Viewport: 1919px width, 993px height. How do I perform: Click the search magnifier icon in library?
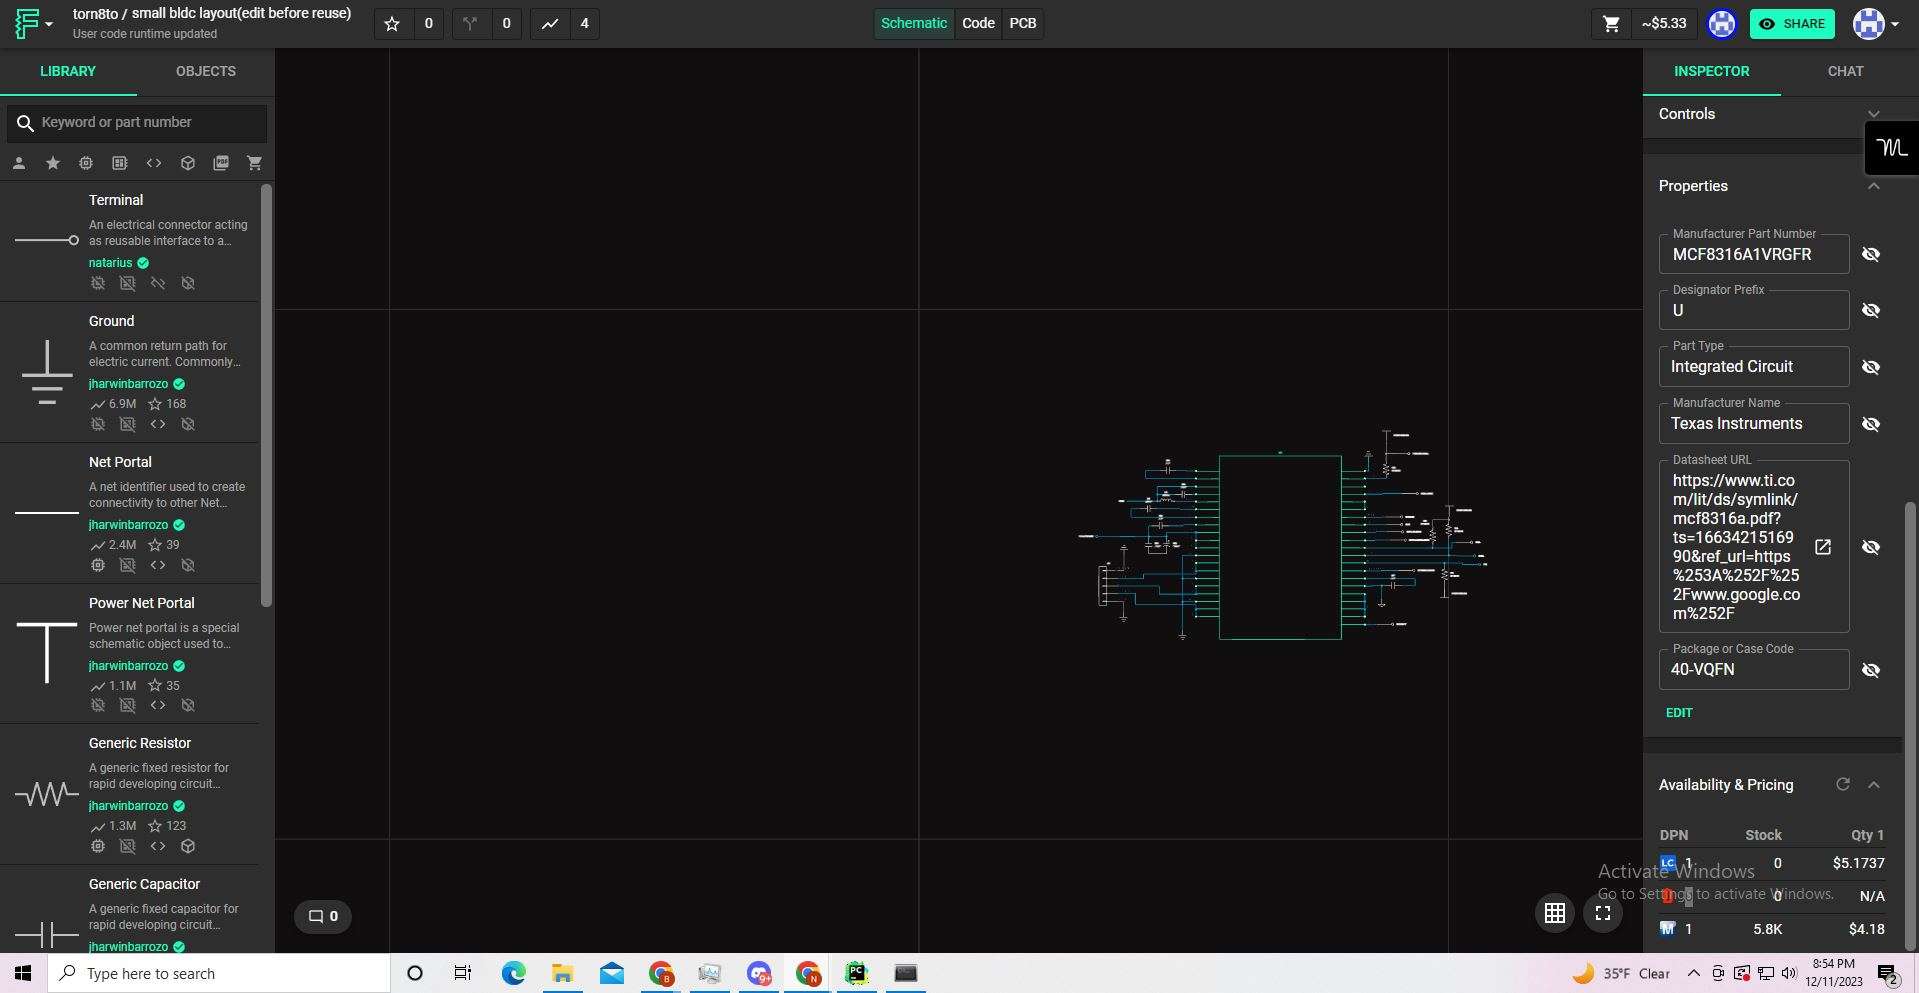[26, 123]
